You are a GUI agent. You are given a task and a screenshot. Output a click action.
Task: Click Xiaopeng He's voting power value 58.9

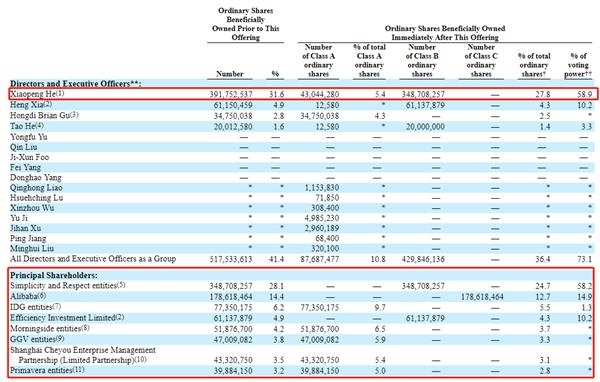585,94
